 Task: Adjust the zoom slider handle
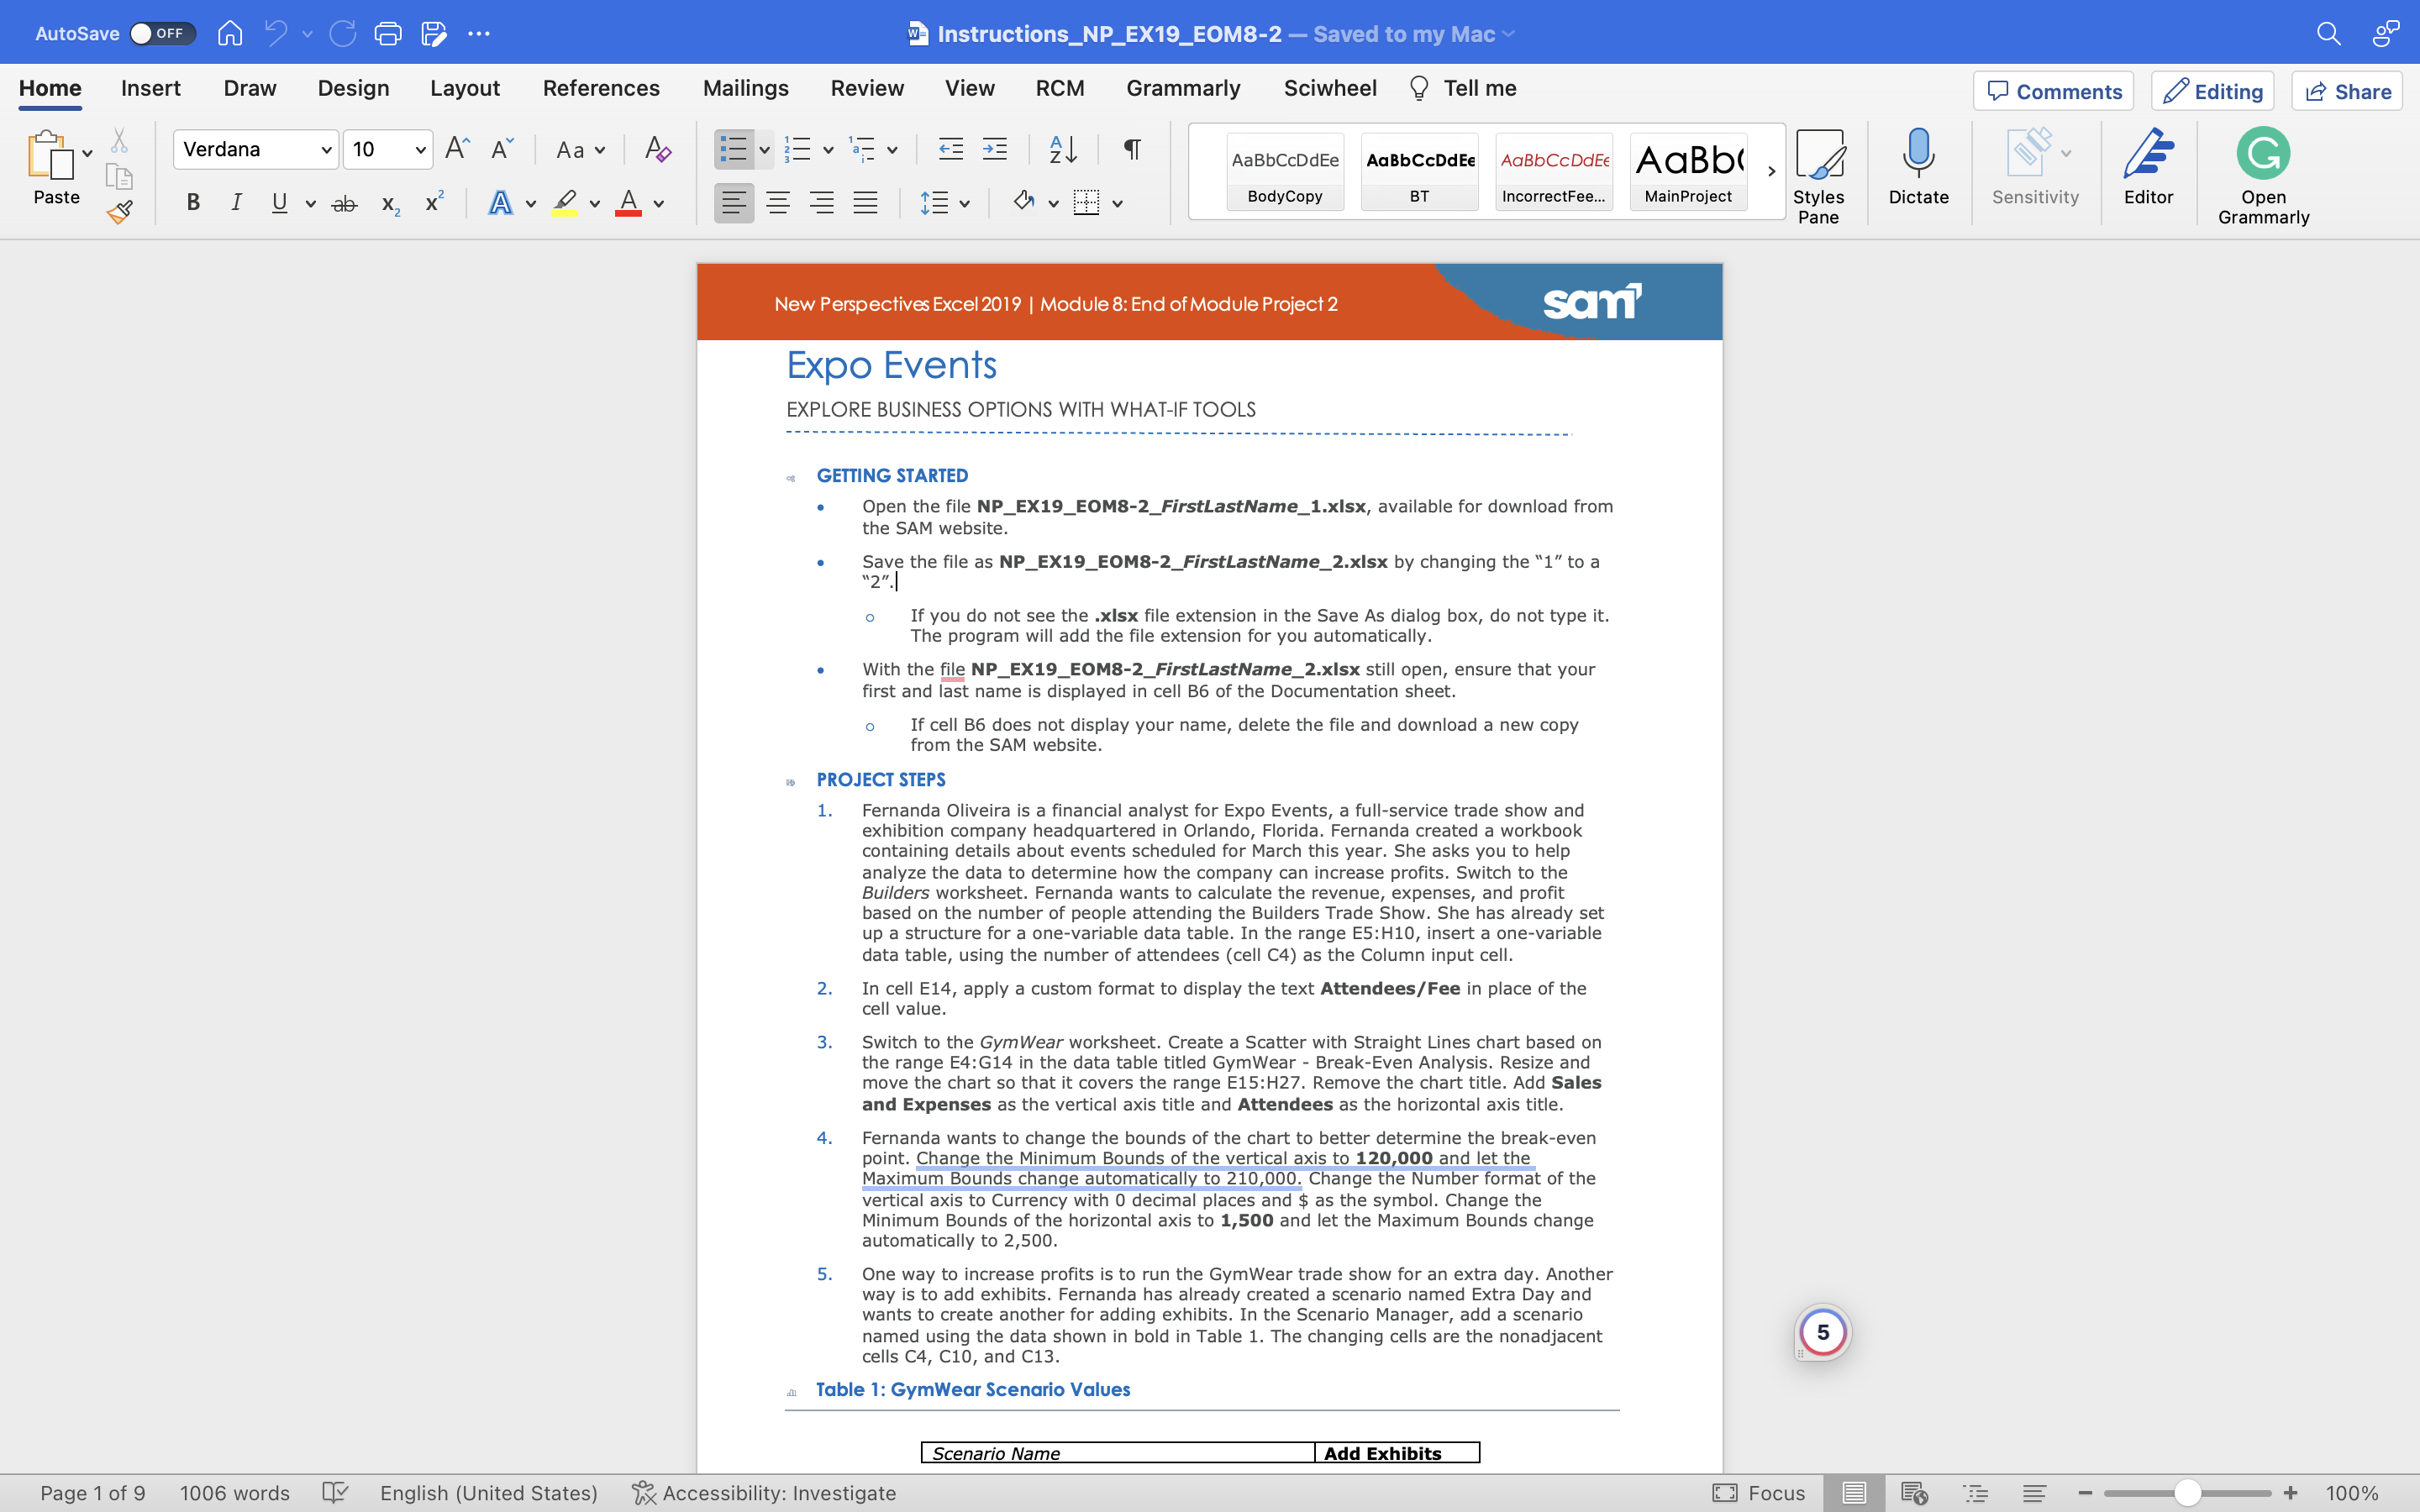coord(2187,1493)
